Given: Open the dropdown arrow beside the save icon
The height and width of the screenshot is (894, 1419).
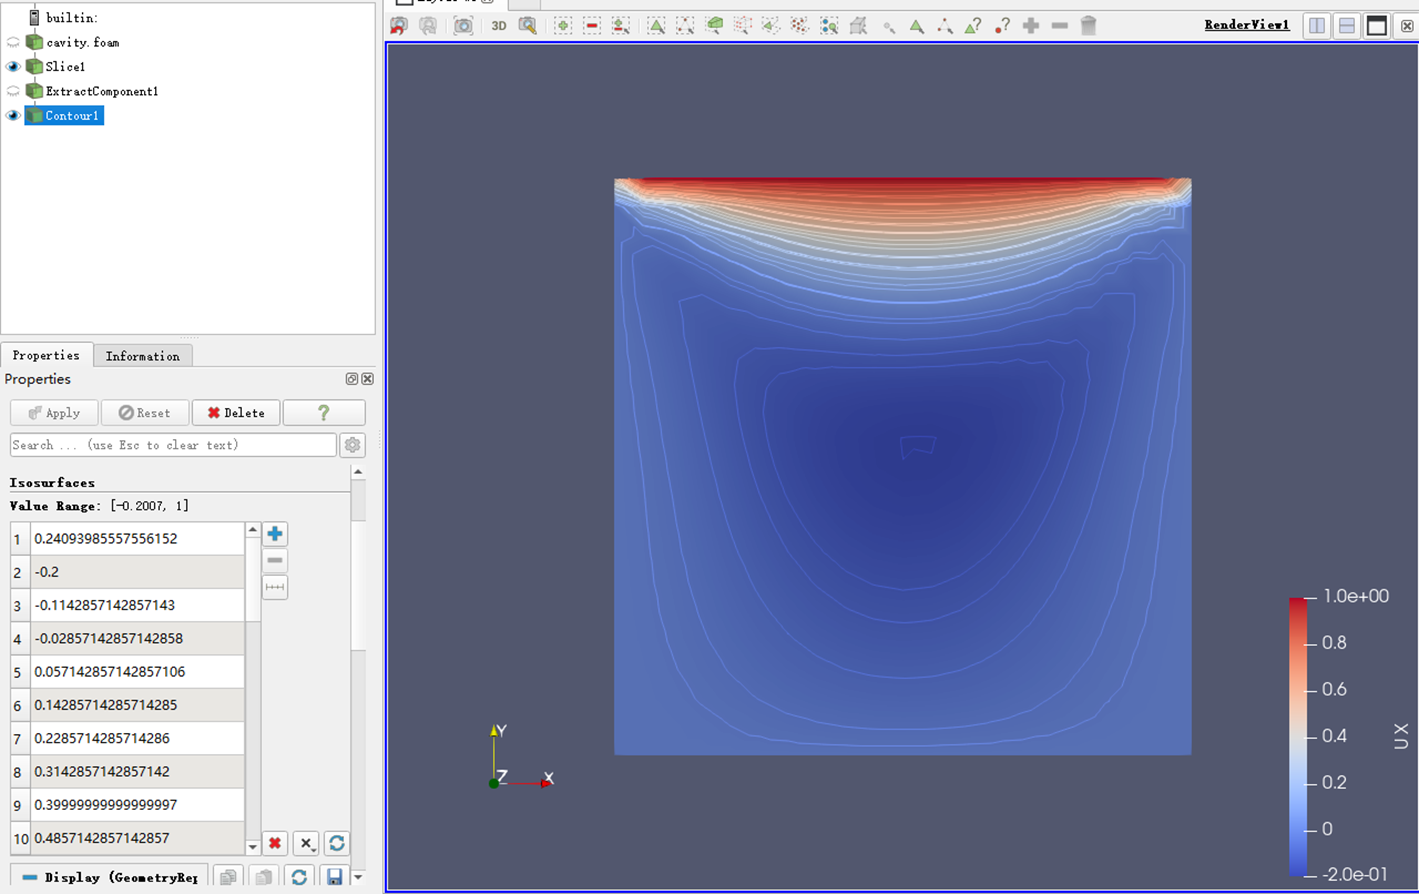Looking at the screenshot, I should coord(357,877).
